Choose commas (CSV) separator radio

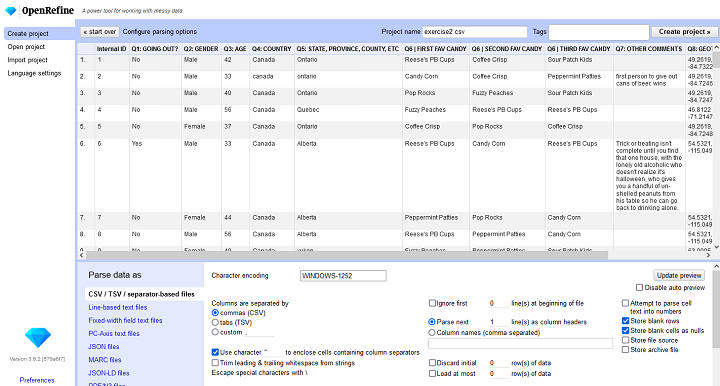tap(215, 313)
